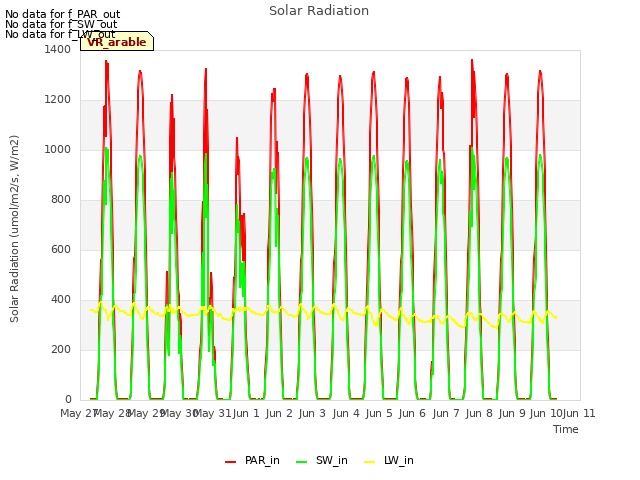The width and height of the screenshot is (640, 480).
Task: Click the 400 y-axis tick label
Action: (61, 300)
